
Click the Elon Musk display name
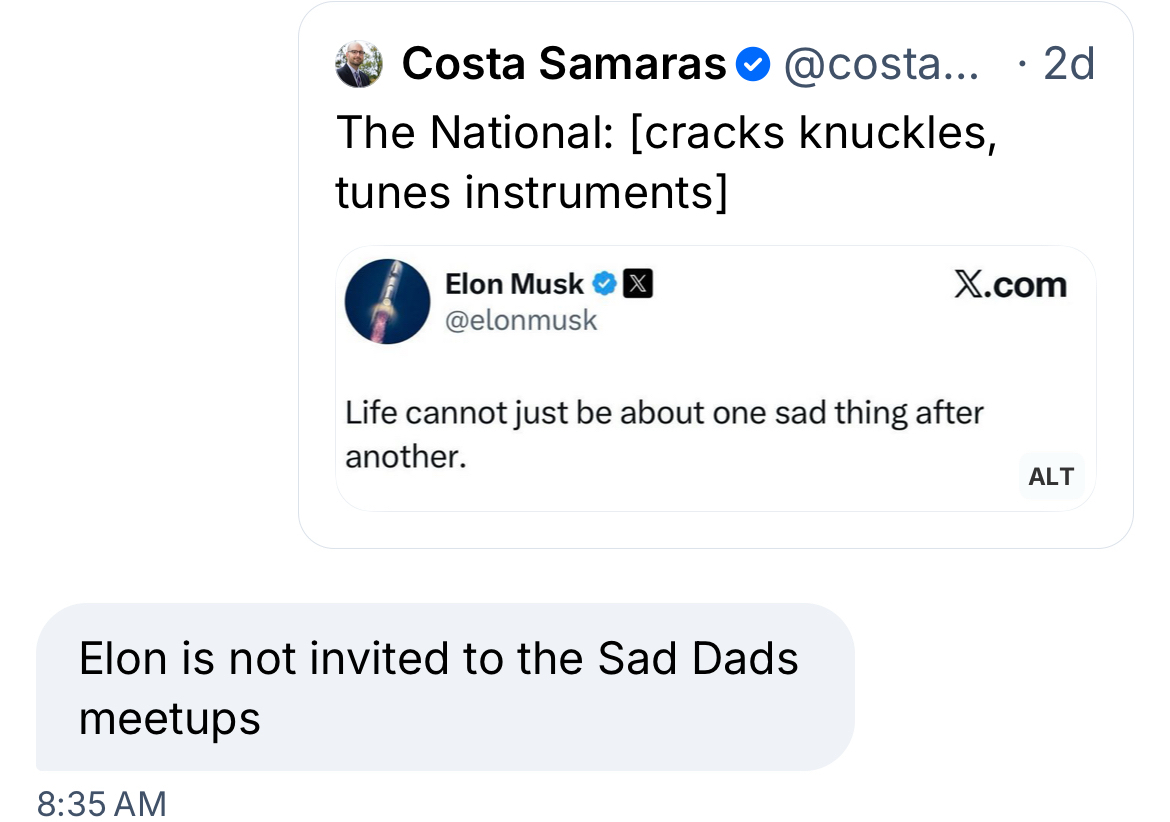pyautogui.click(x=514, y=285)
